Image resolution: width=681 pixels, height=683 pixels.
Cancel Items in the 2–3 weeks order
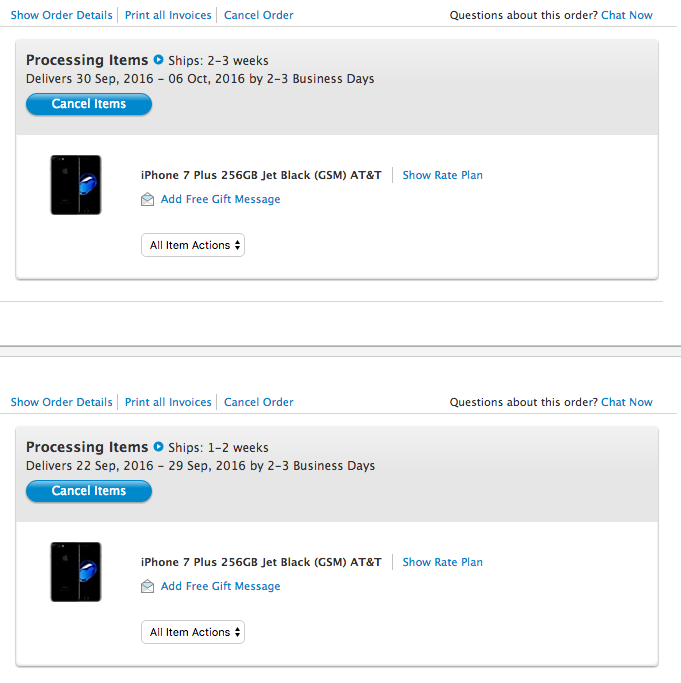point(89,104)
